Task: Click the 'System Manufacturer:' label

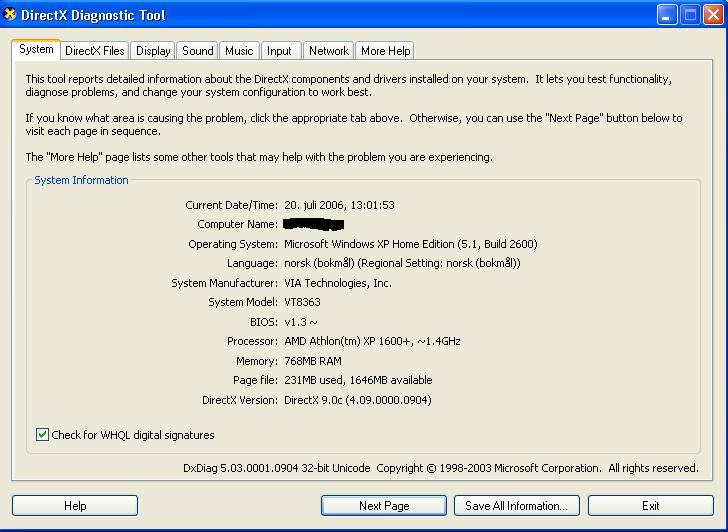Action: click(224, 283)
